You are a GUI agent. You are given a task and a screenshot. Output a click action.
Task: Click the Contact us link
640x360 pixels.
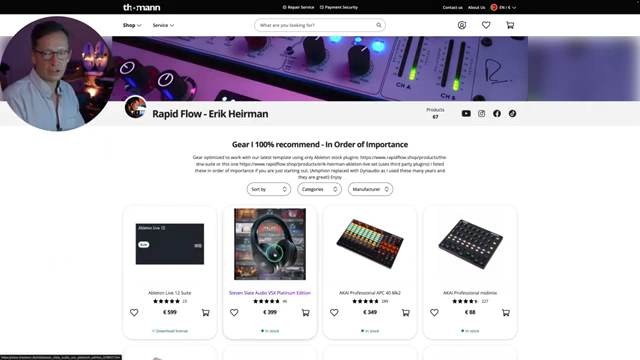tap(452, 7)
